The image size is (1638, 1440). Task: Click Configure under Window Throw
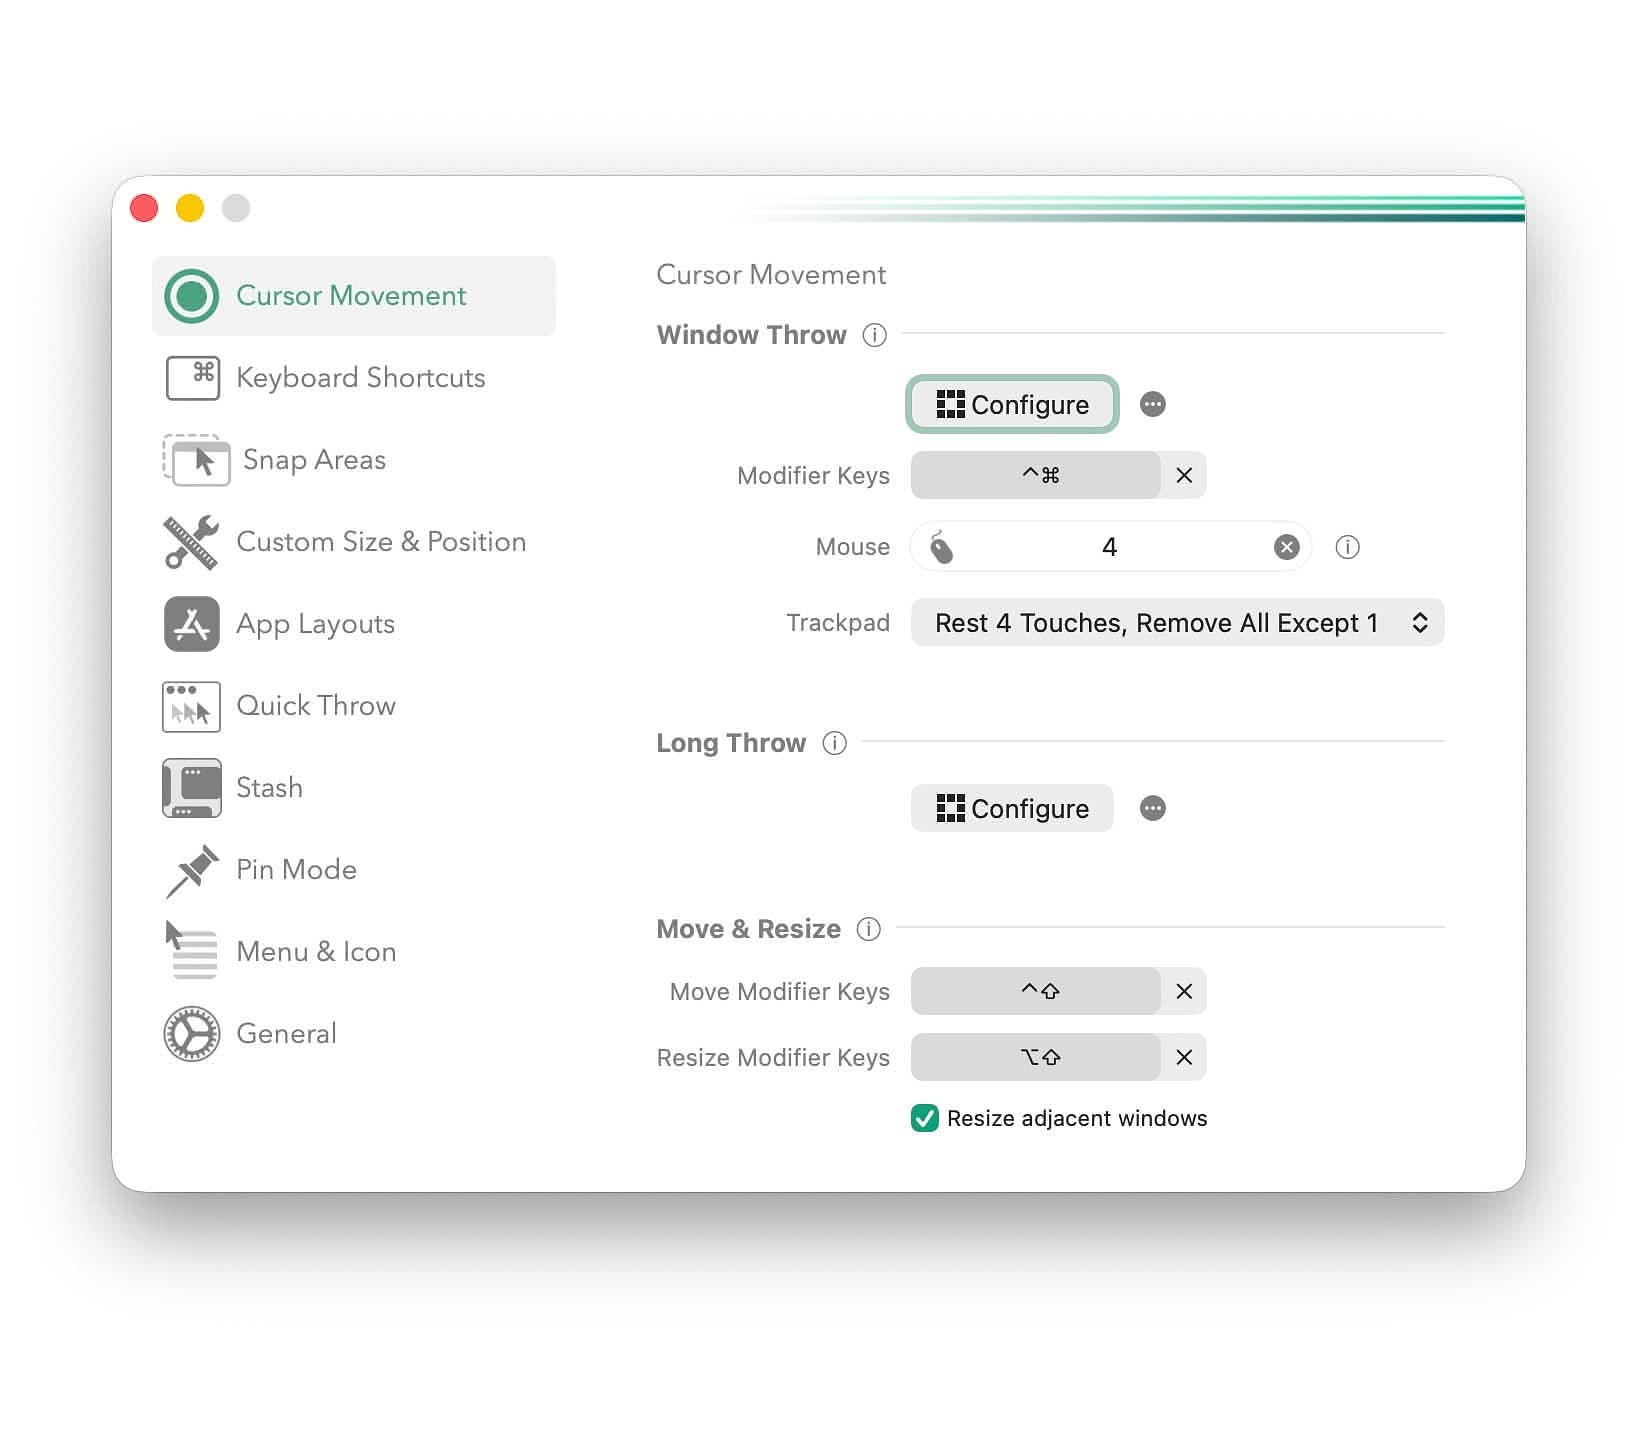pos(1011,404)
